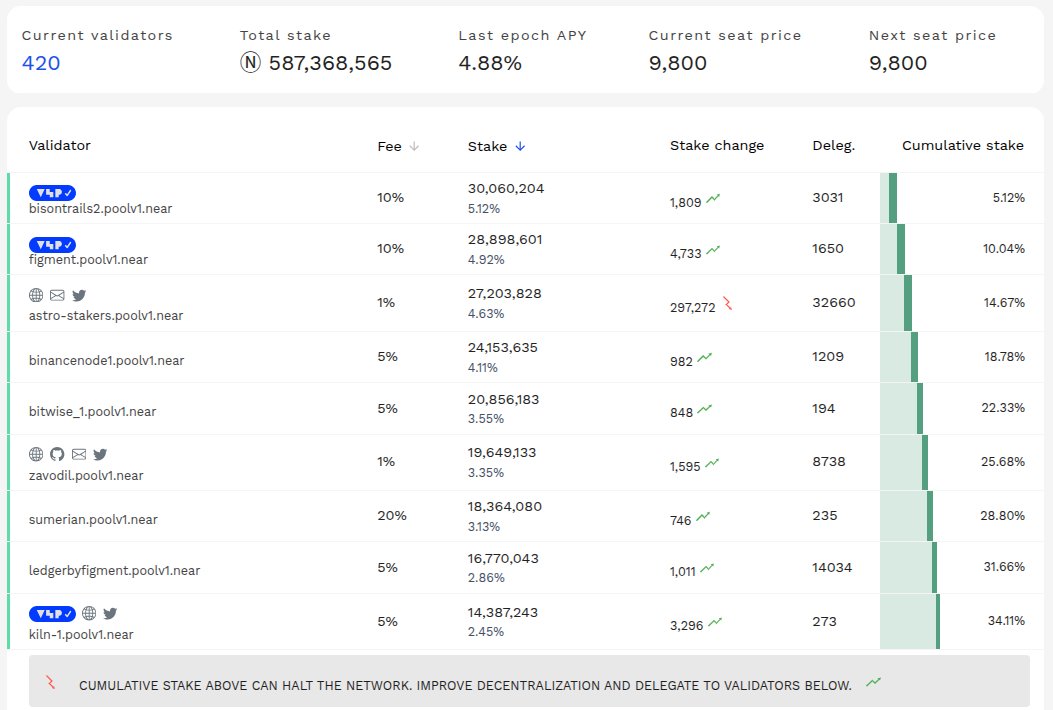Click NEAR symbol beside total stake
1053x710 pixels.
(x=250, y=63)
